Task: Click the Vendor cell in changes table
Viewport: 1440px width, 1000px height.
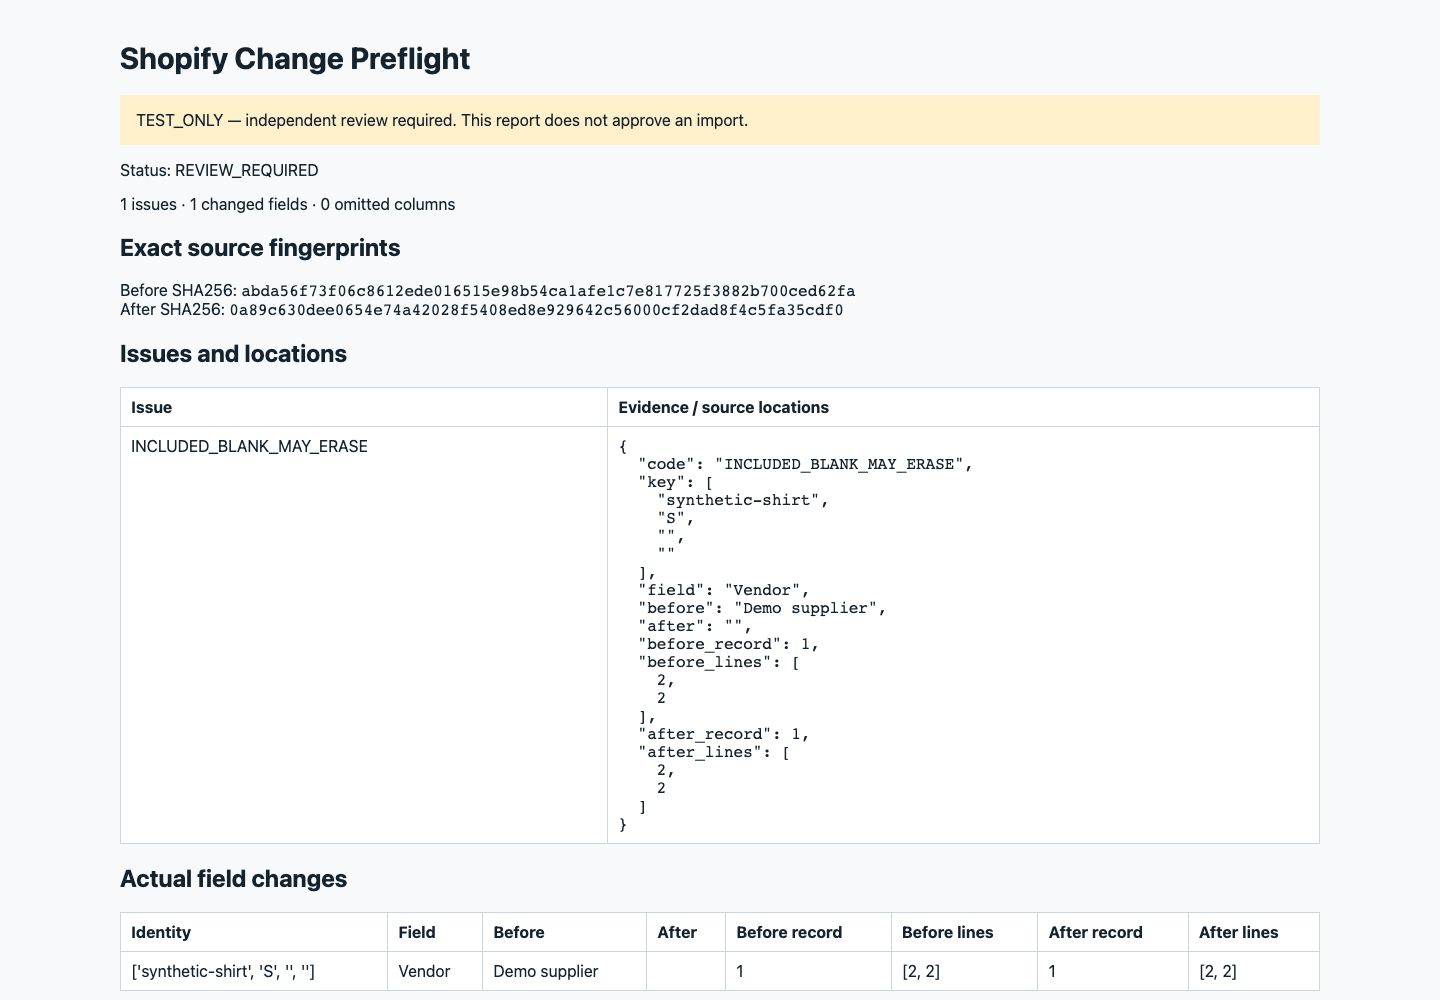Action: (435, 971)
